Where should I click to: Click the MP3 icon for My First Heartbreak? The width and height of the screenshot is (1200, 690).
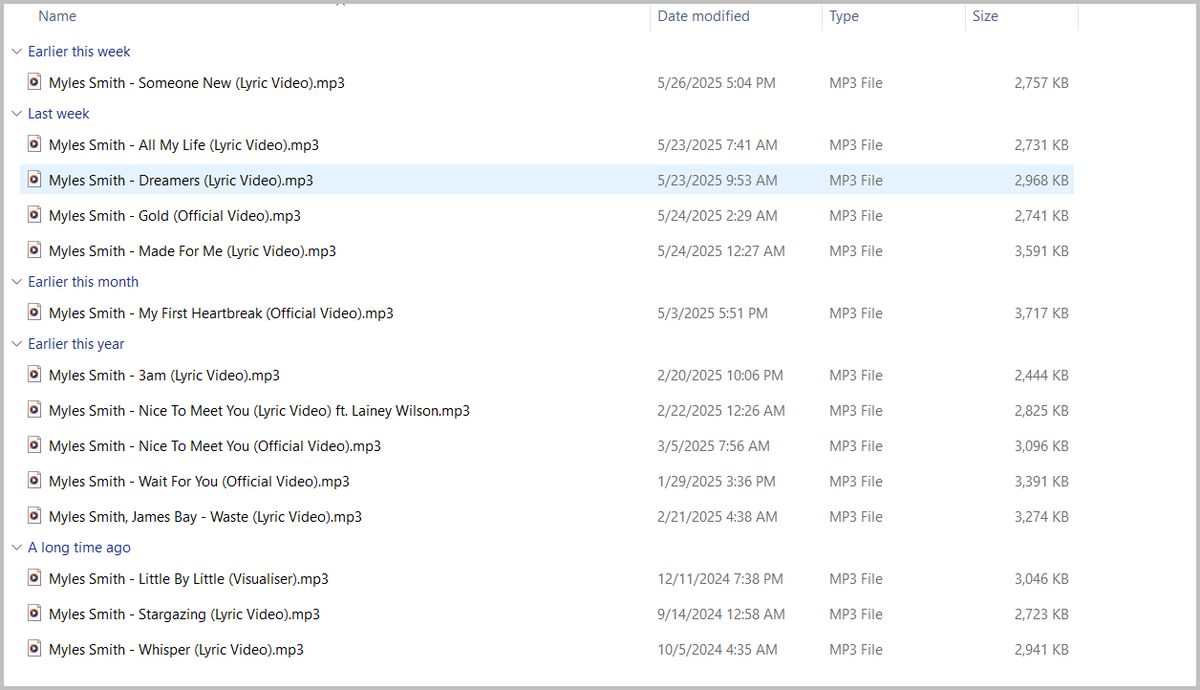tap(34, 312)
